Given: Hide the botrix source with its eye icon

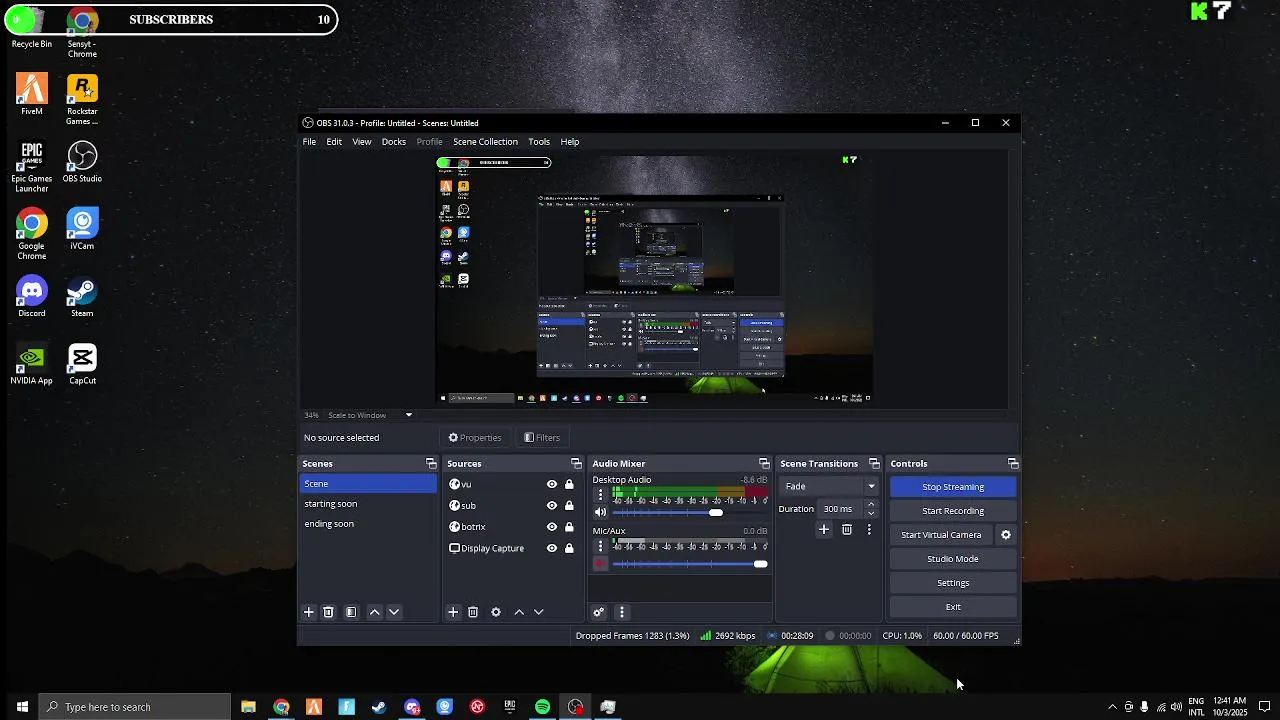Looking at the screenshot, I should pyautogui.click(x=551, y=527).
